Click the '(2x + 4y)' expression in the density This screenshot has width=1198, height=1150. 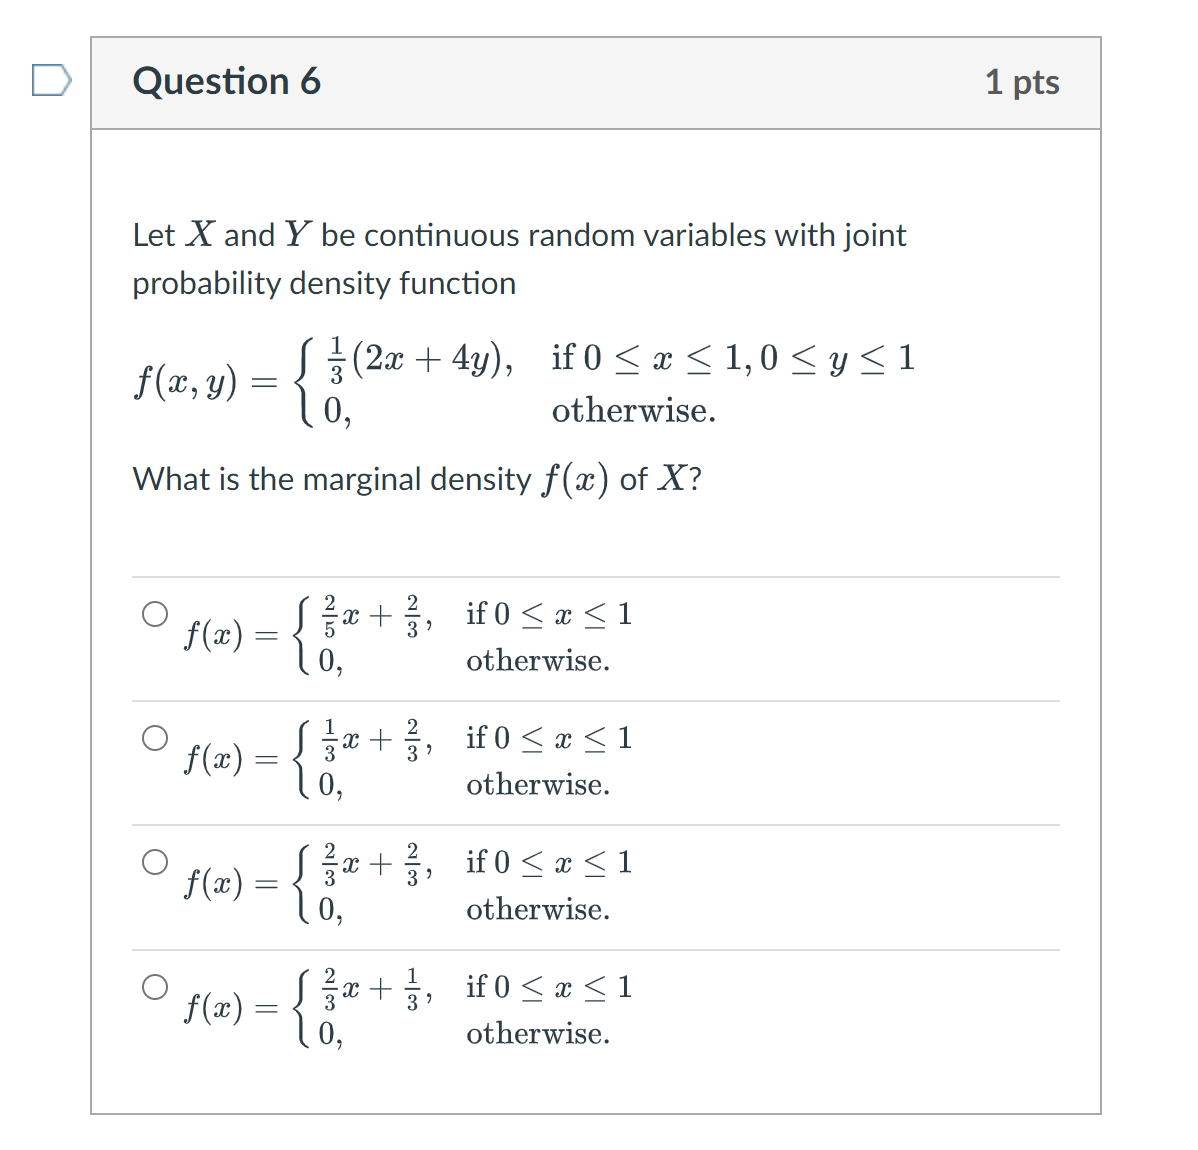point(430,358)
